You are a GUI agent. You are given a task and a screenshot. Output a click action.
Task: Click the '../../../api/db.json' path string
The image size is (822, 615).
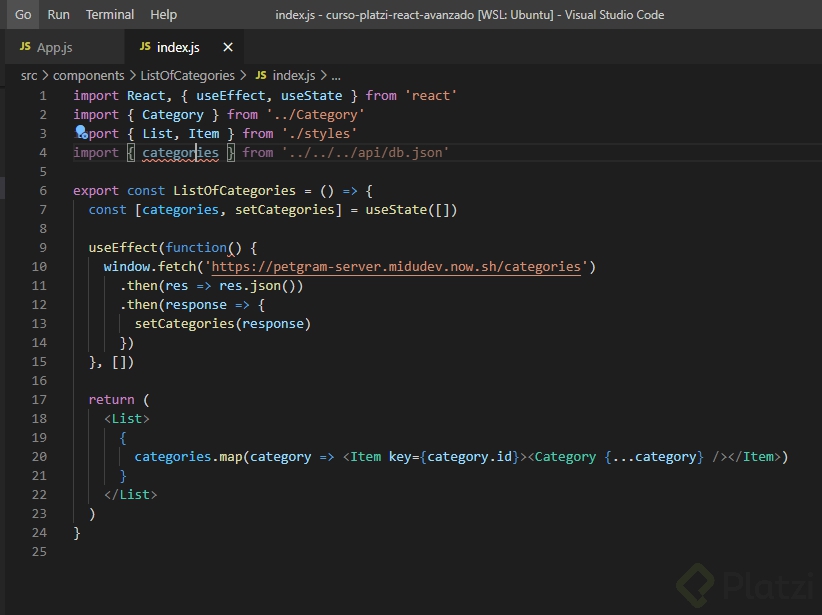365,153
